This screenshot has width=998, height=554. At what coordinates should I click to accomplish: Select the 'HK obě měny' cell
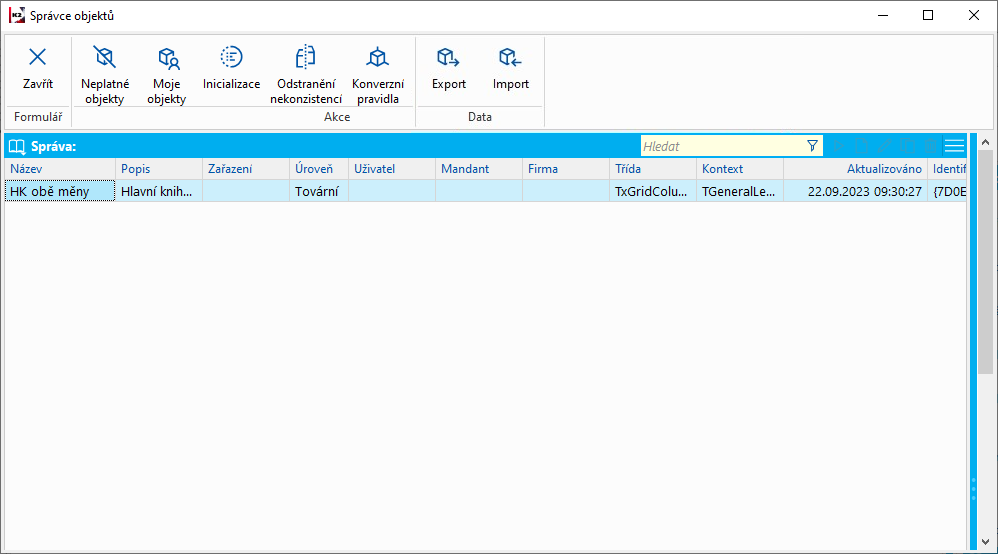click(x=60, y=191)
